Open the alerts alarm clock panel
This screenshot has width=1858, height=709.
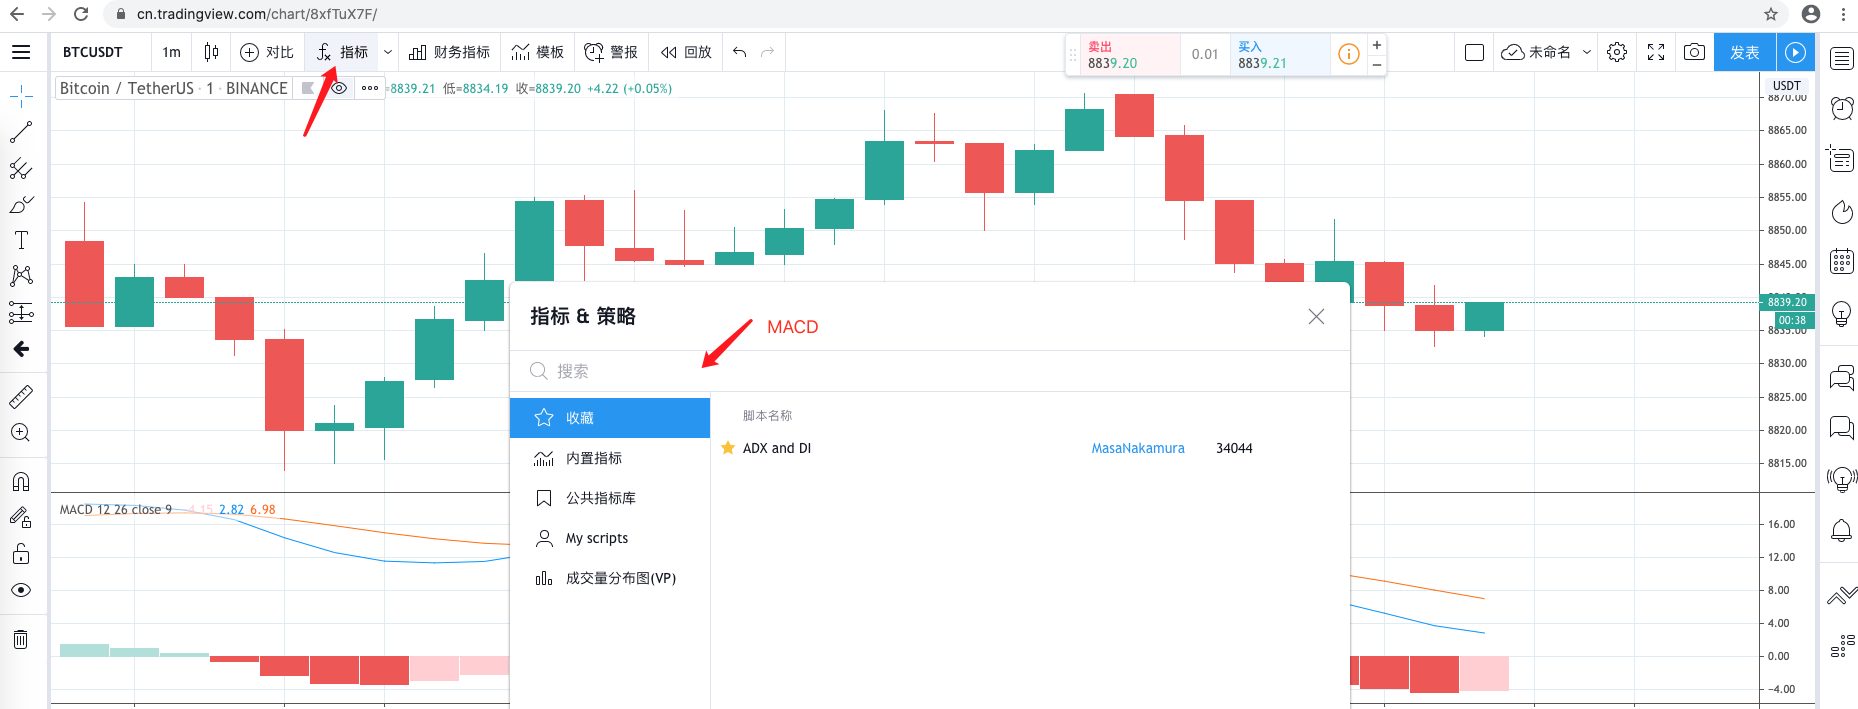[1841, 108]
